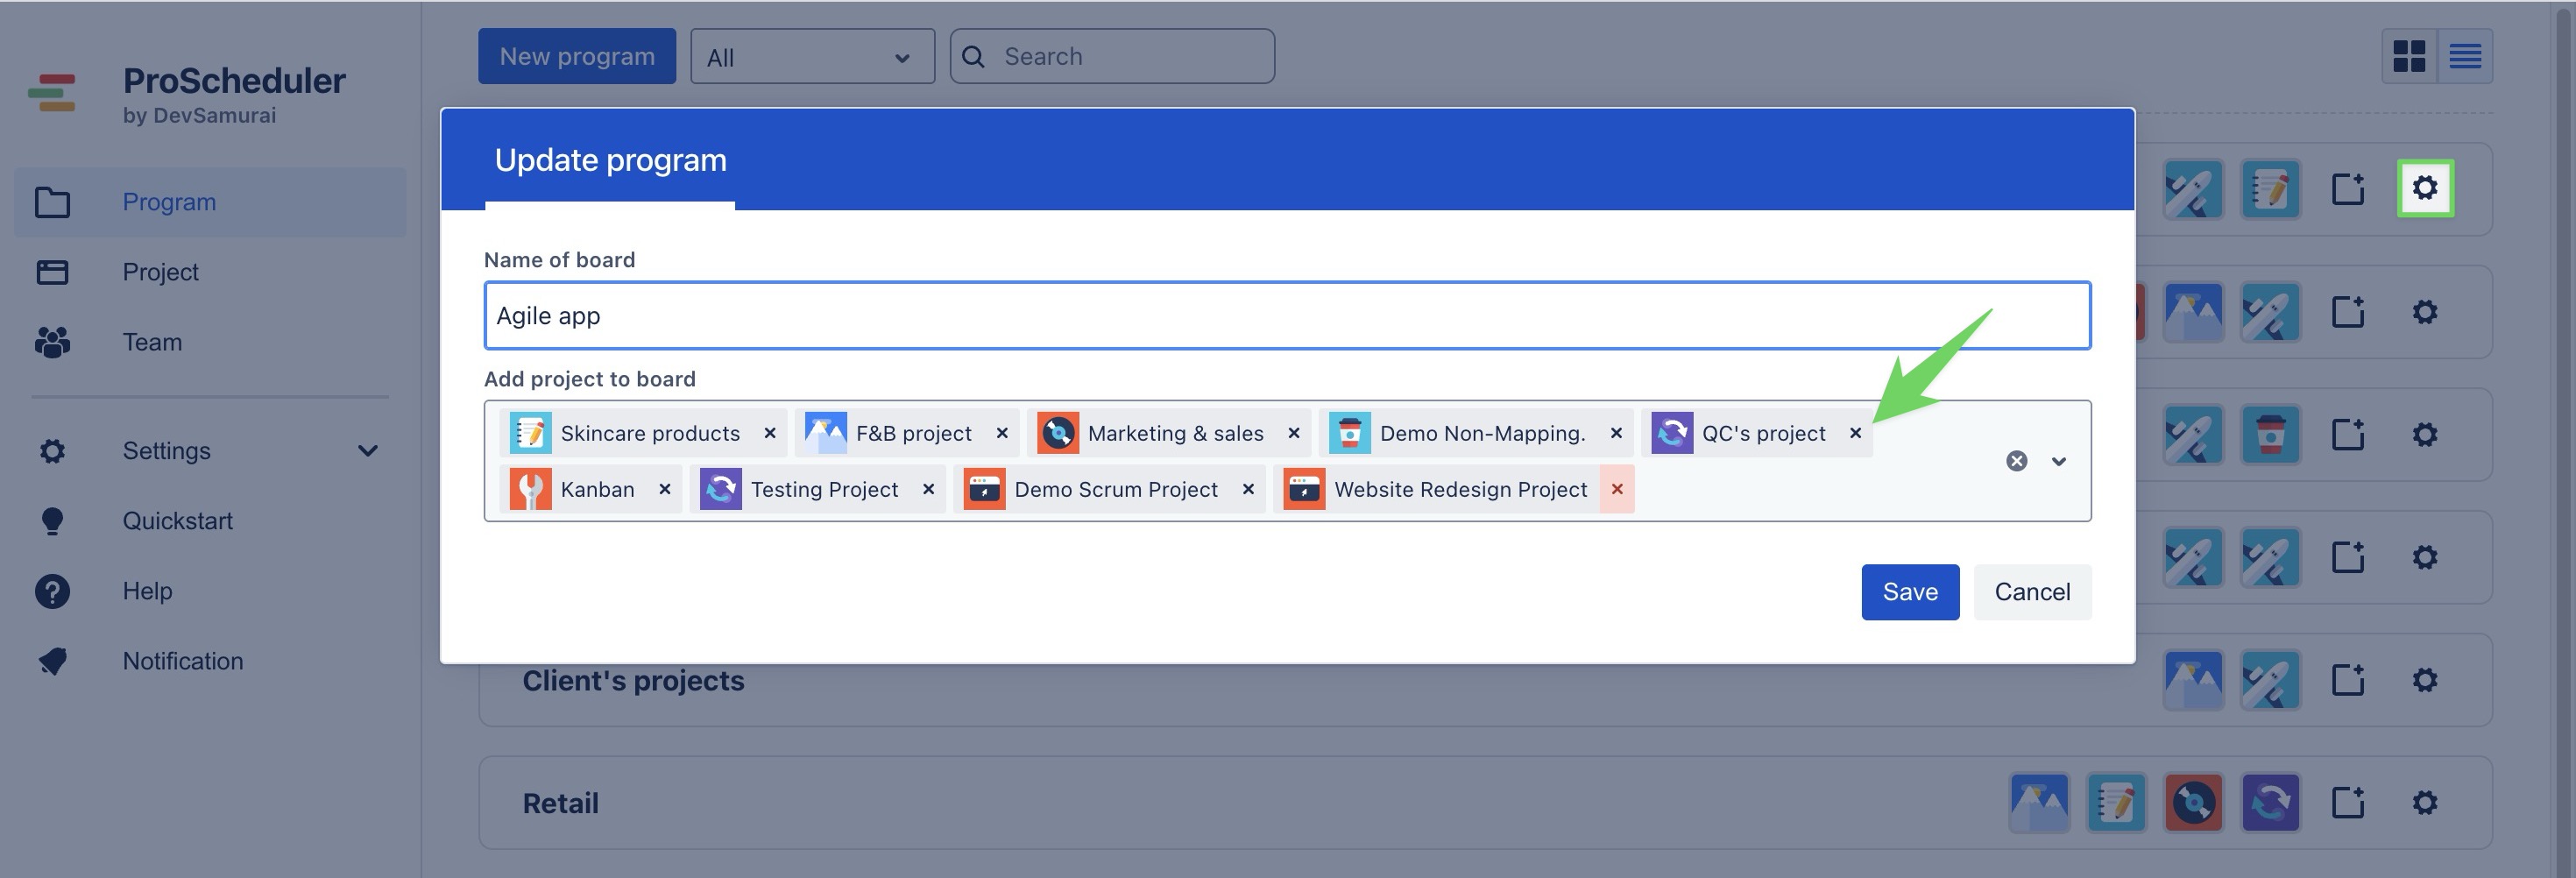Click add-project icon on Client's projects row
The height and width of the screenshot is (878, 2576).
click(x=2347, y=680)
